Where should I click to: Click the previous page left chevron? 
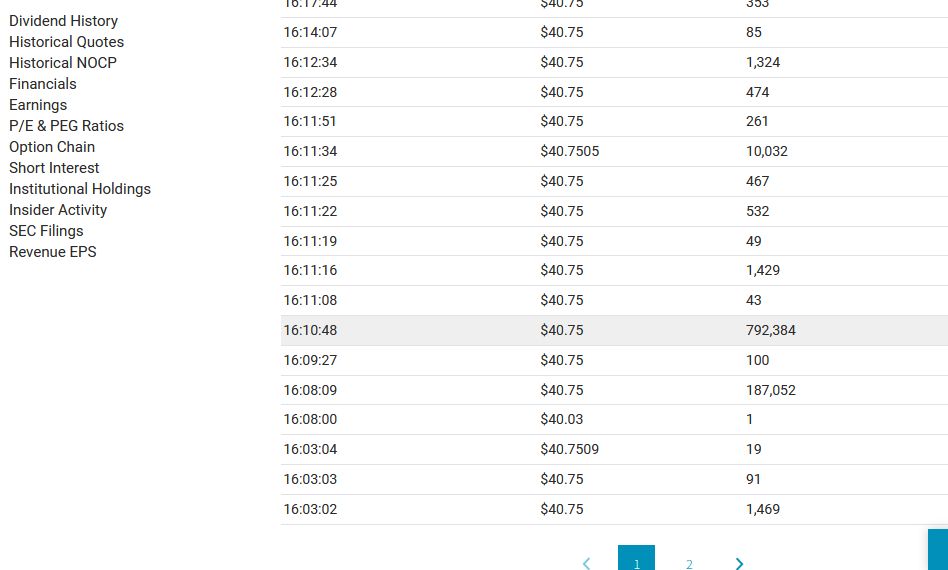click(587, 564)
